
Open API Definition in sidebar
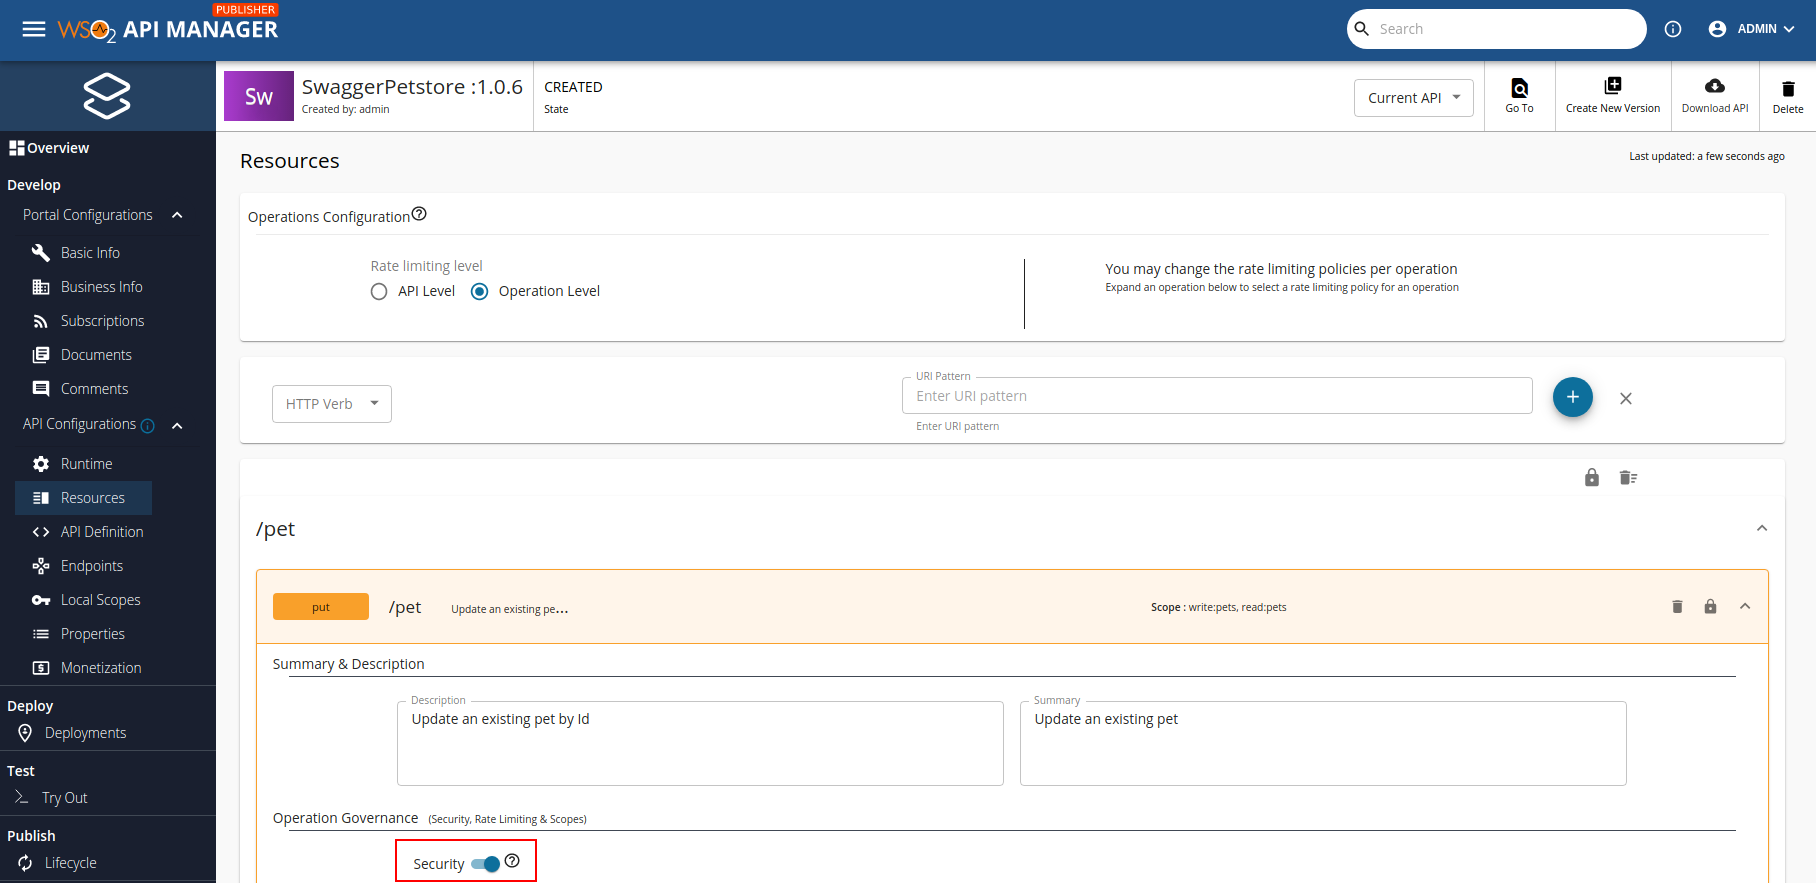tap(101, 532)
